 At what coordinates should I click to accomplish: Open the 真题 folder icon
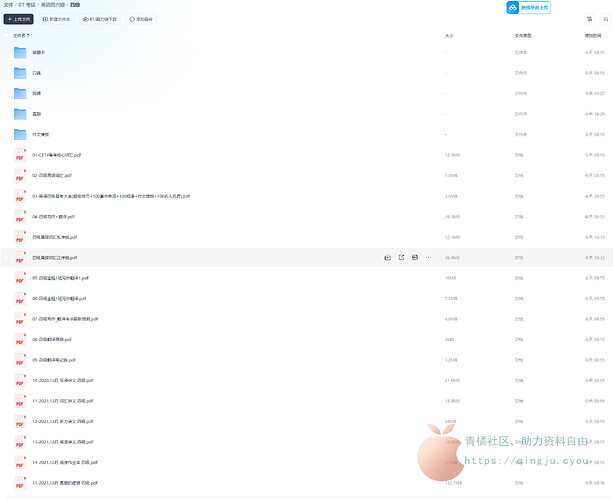(x=20, y=114)
